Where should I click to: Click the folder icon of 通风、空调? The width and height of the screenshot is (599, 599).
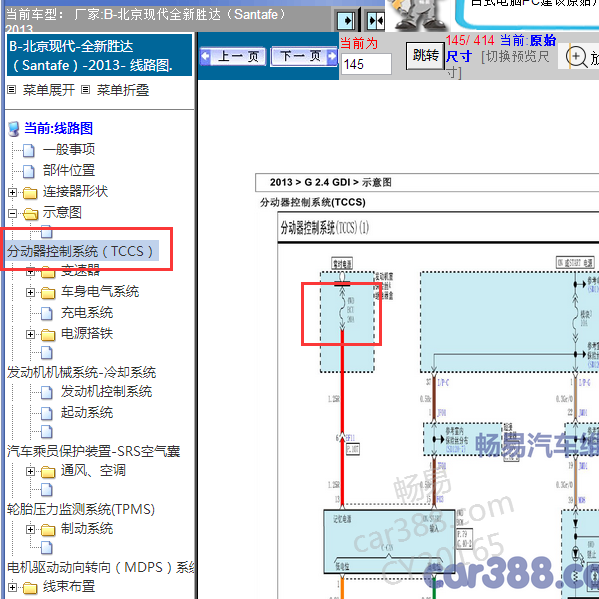pyautogui.click(x=48, y=472)
